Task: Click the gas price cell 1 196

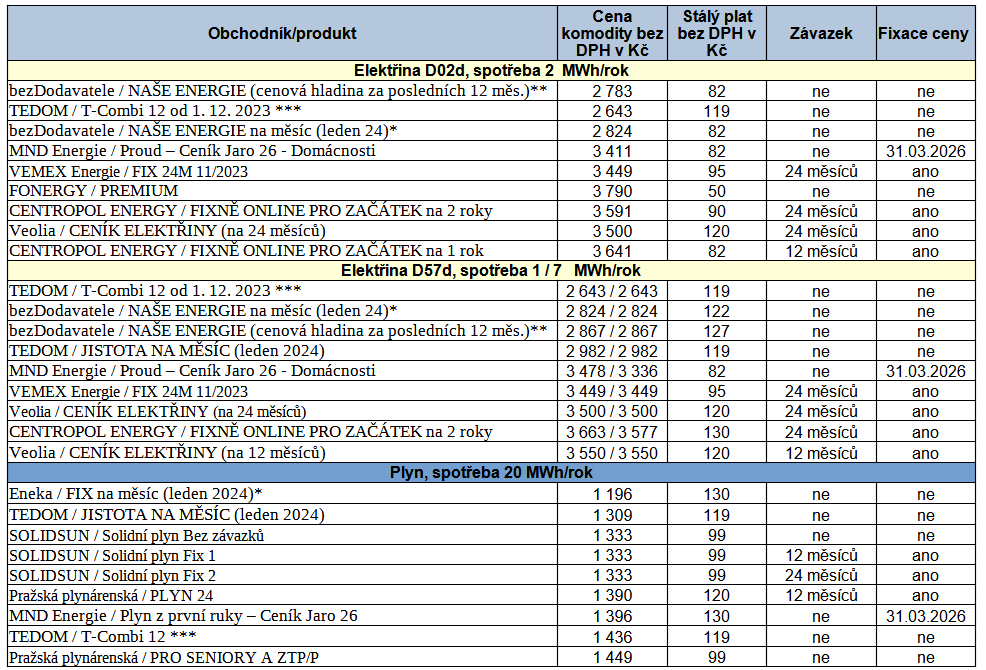Action: coord(612,494)
